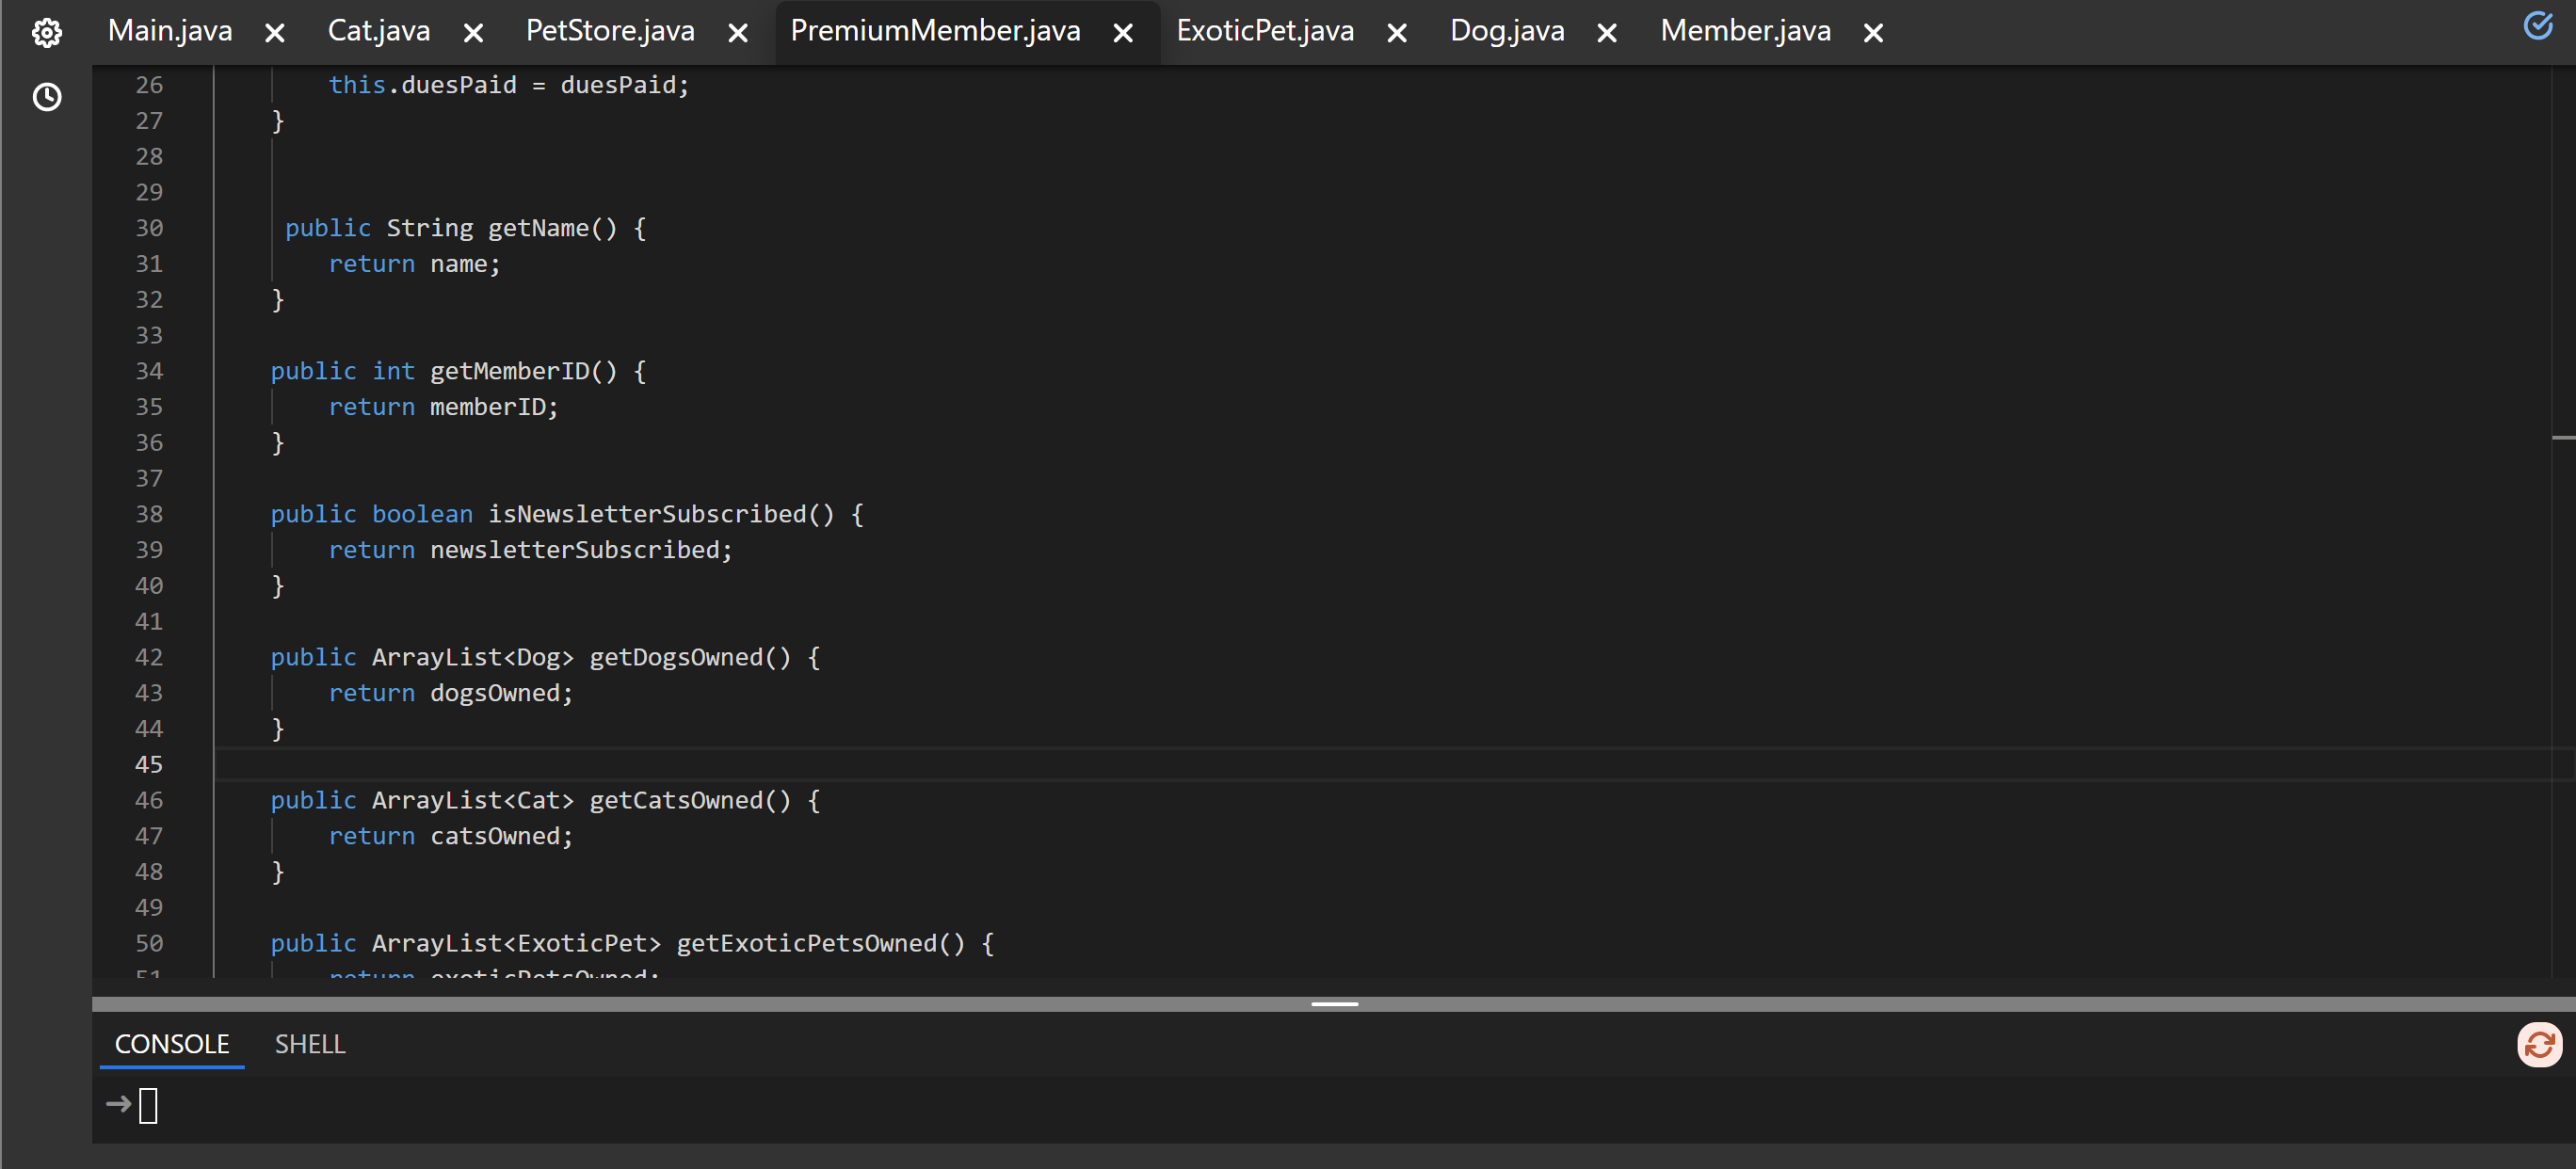Click the saved checkmark status icon
This screenshot has width=2576, height=1169.
[x=2537, y=26]
